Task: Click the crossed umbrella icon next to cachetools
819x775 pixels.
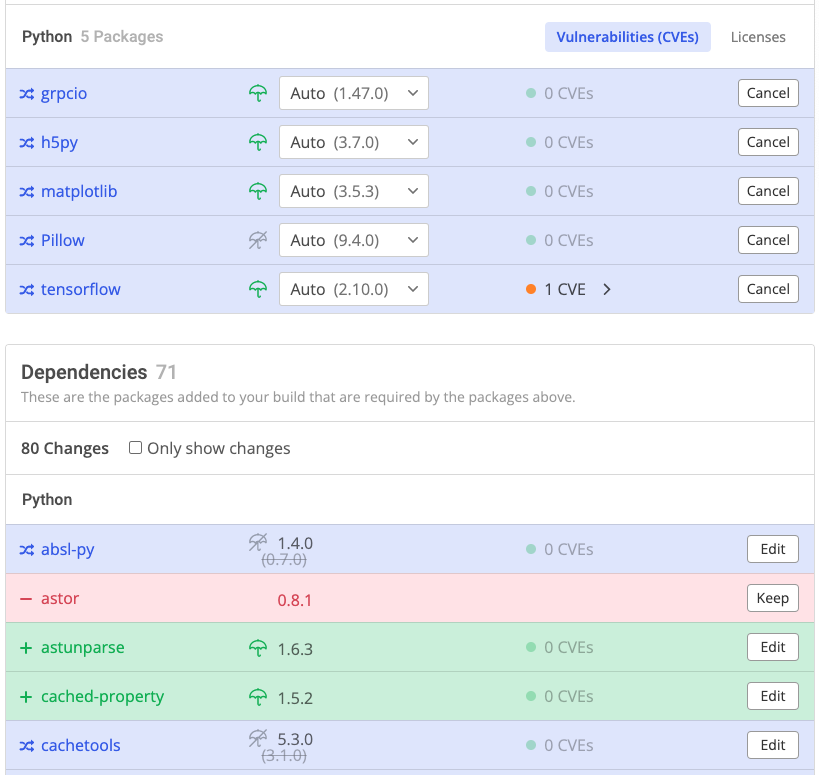Action: pos(258,740)
